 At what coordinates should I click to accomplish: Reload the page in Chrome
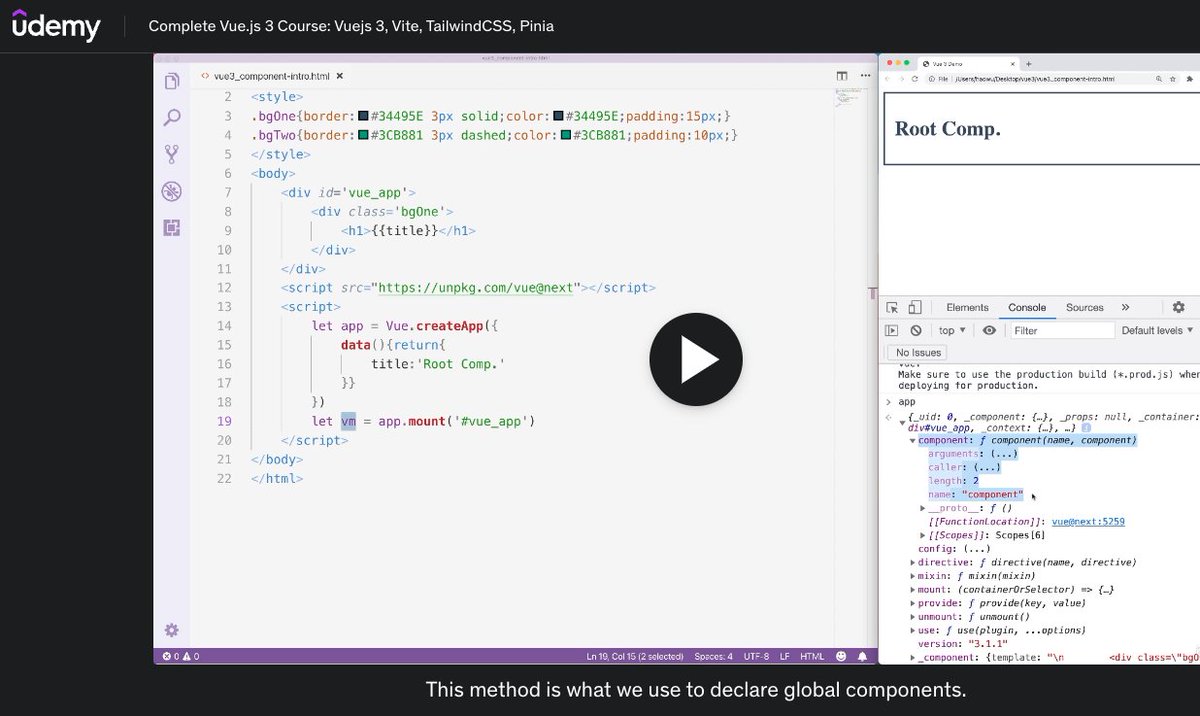[x=914, y=78]
